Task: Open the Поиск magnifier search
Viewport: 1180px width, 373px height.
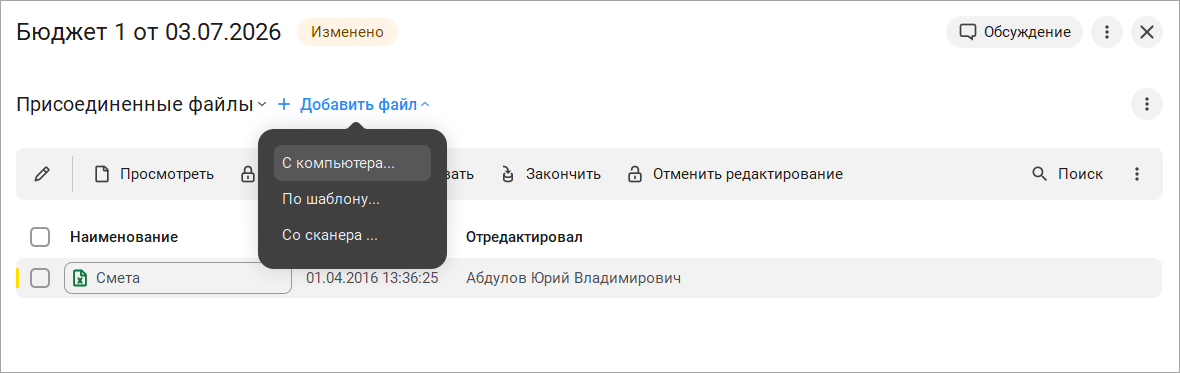Action: click(1039, 174)
